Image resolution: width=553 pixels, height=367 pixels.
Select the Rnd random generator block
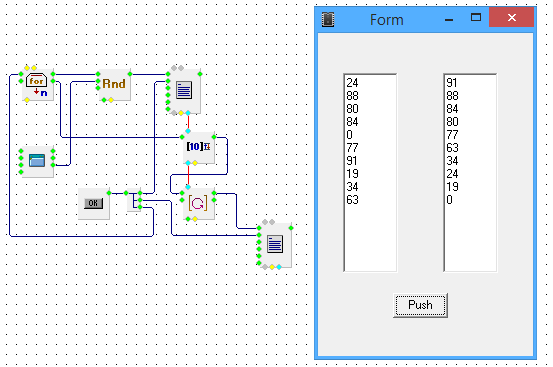pos(114,84)
